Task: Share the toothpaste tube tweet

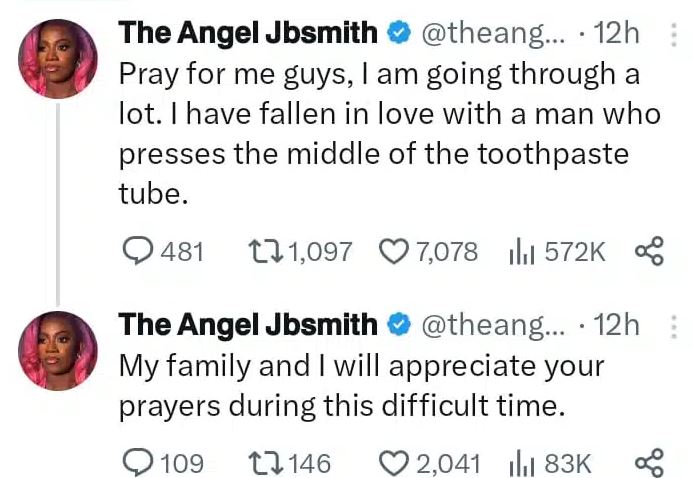Action: click(x=649, y=251)
